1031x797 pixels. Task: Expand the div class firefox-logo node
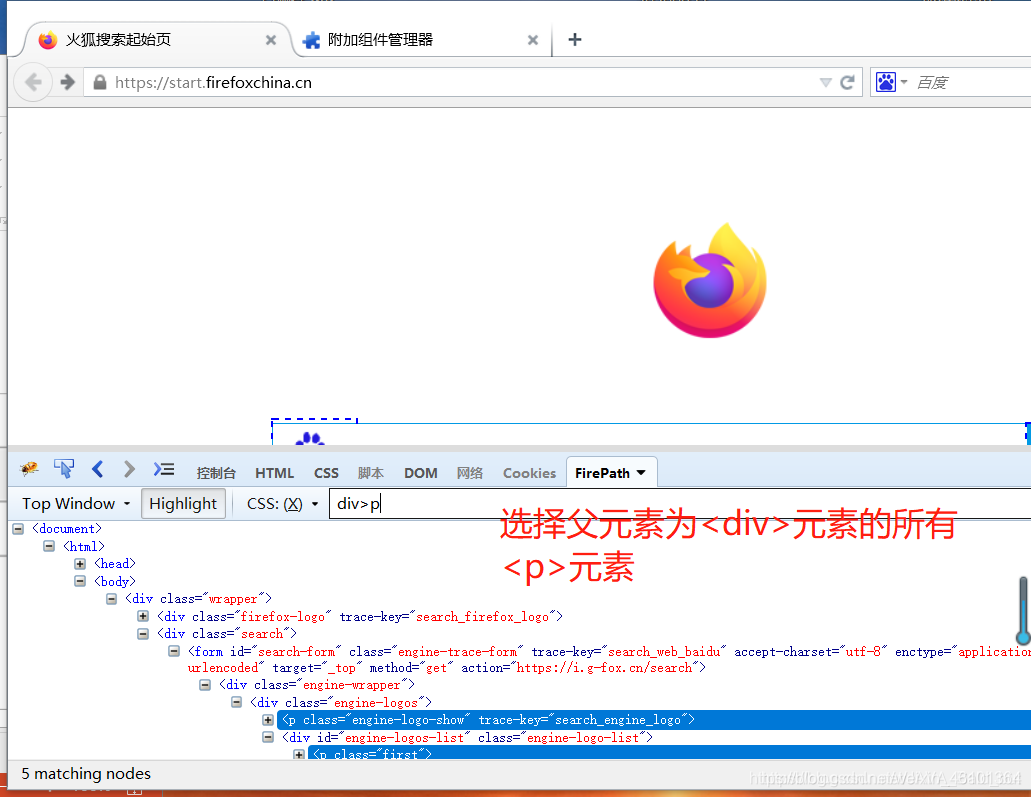click(143, 616)
